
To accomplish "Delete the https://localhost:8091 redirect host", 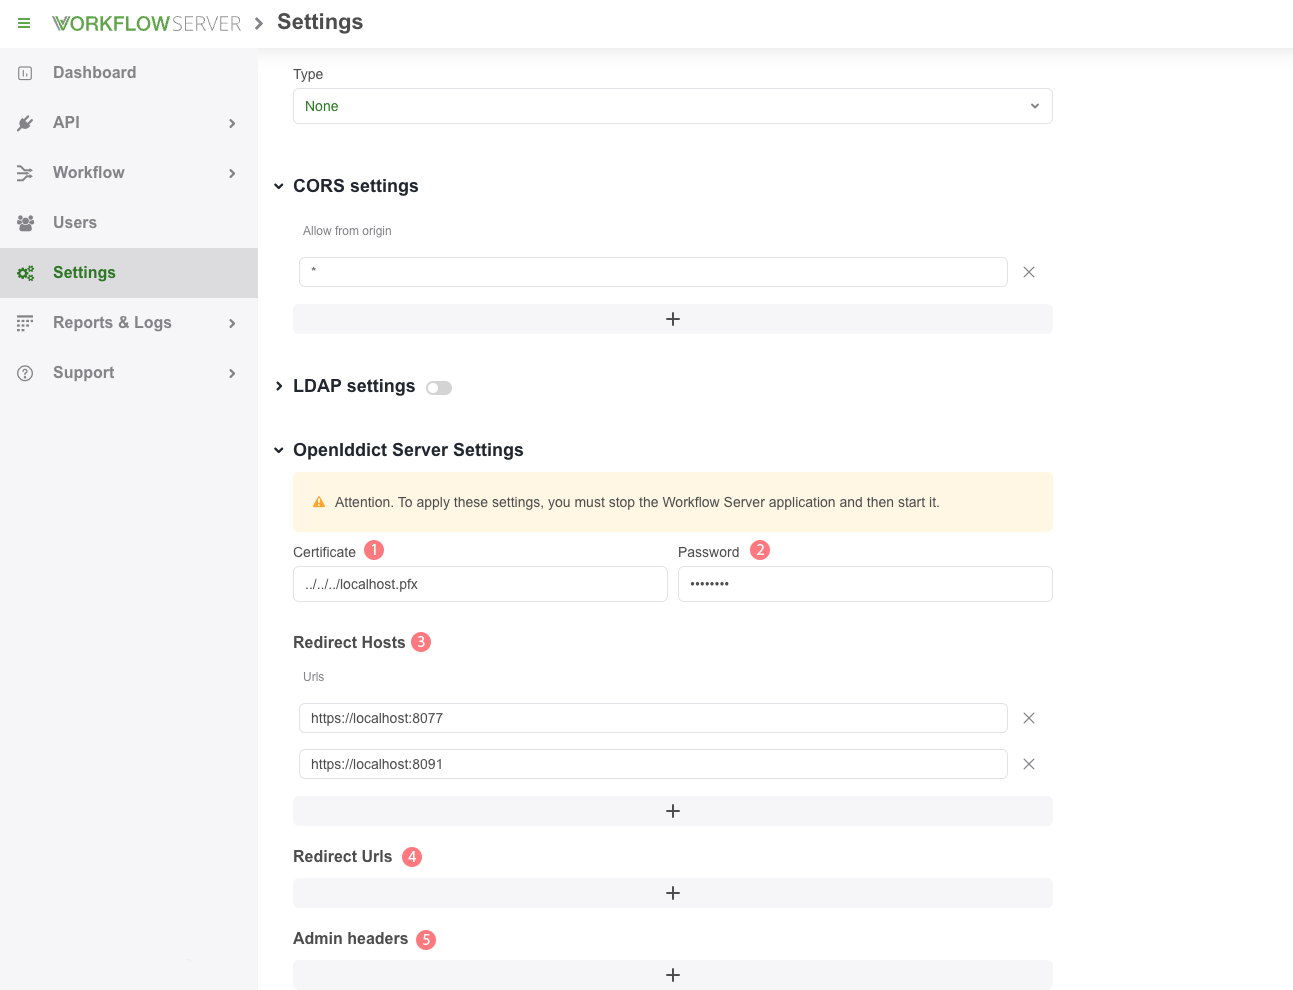I will [1028, 764].
